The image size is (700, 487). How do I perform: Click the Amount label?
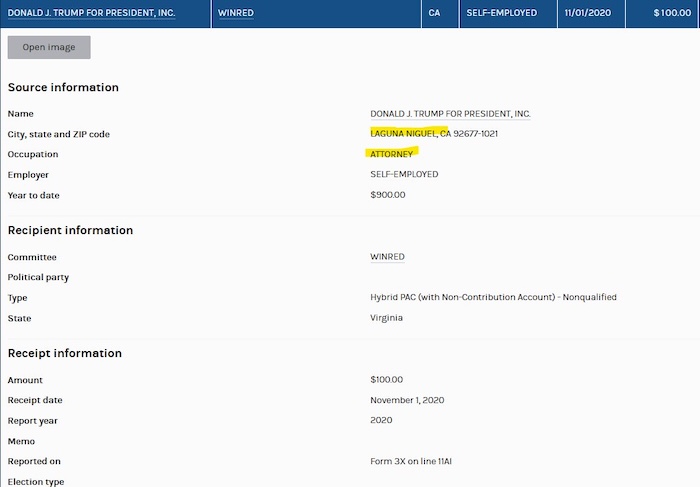pyautogui.click(x=25, y=380)
